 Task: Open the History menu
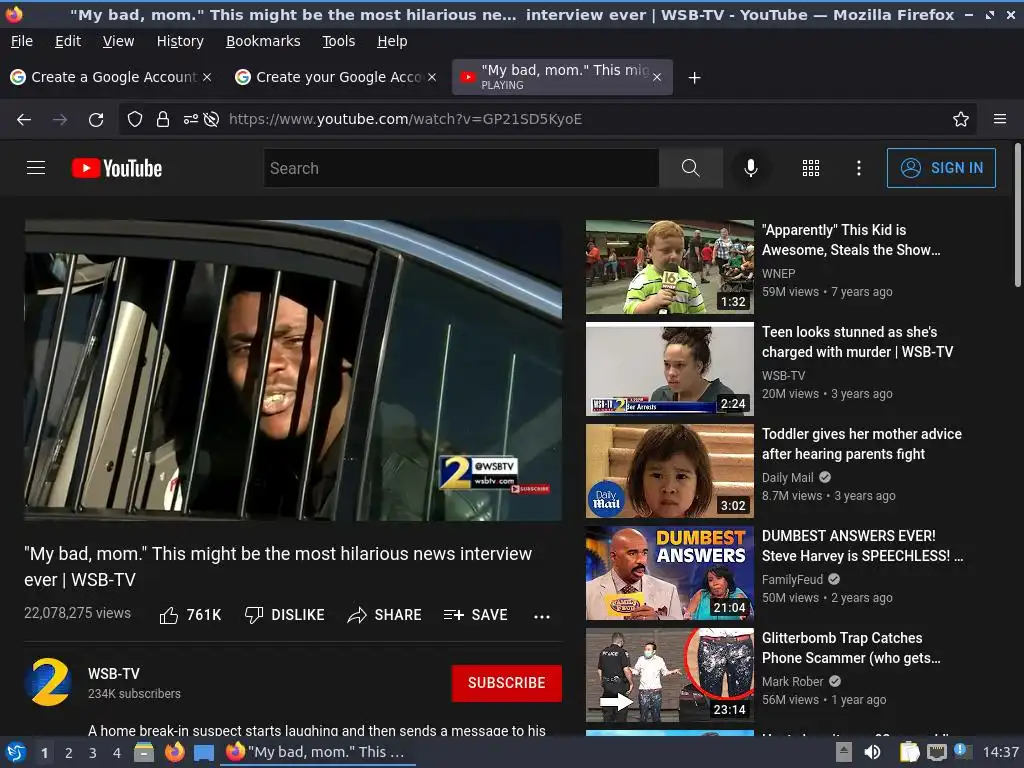(180, 41)
